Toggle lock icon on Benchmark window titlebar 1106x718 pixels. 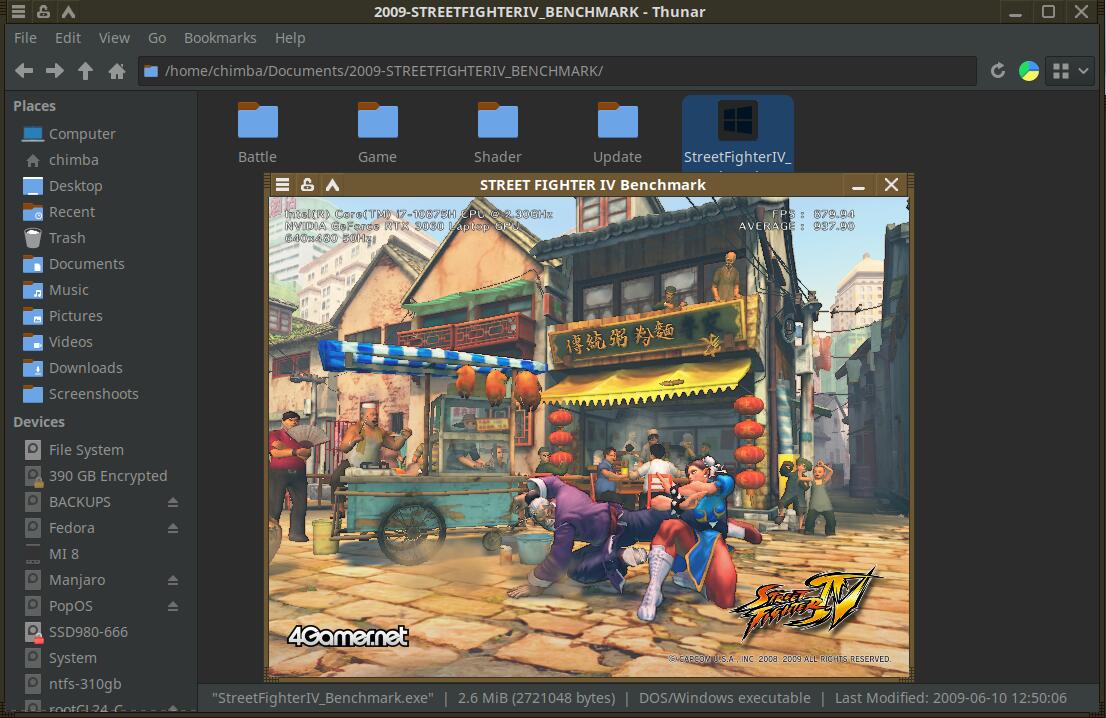coord(308,185)
